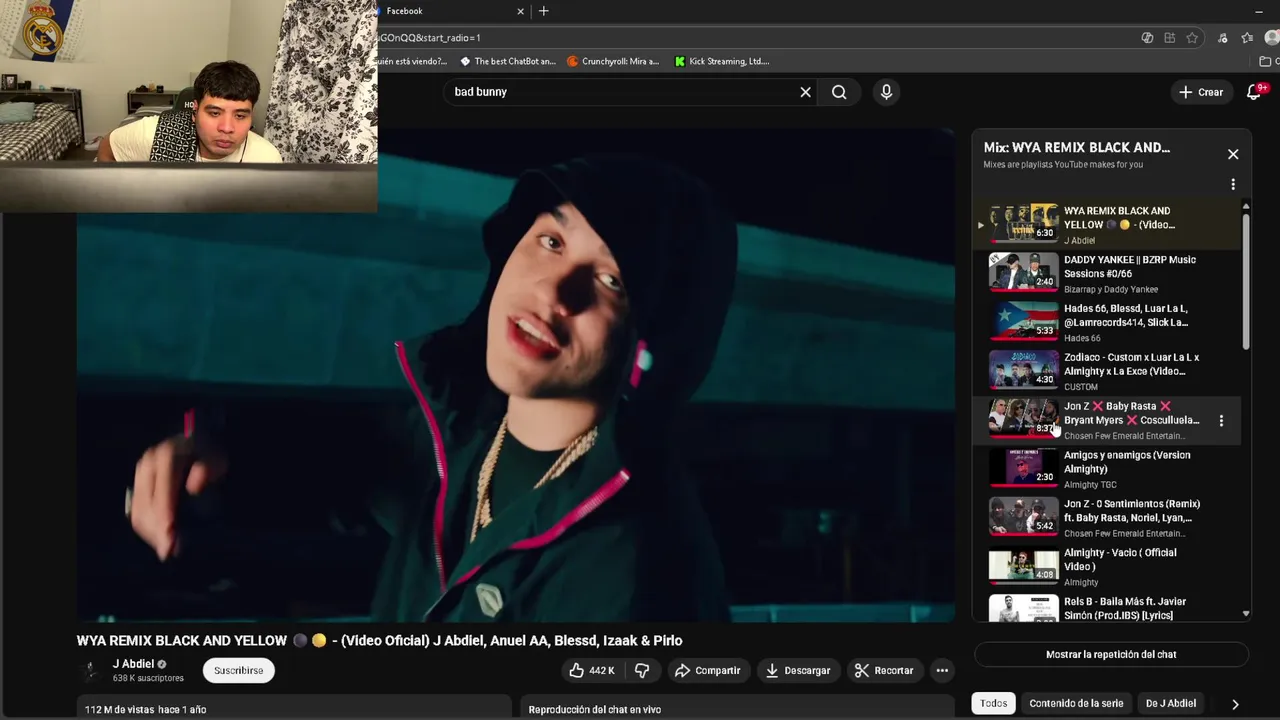Viewport: 1280px width, 720px height.
Task: Play Almighty - Vacío thumbnail
Action: 1023,565
